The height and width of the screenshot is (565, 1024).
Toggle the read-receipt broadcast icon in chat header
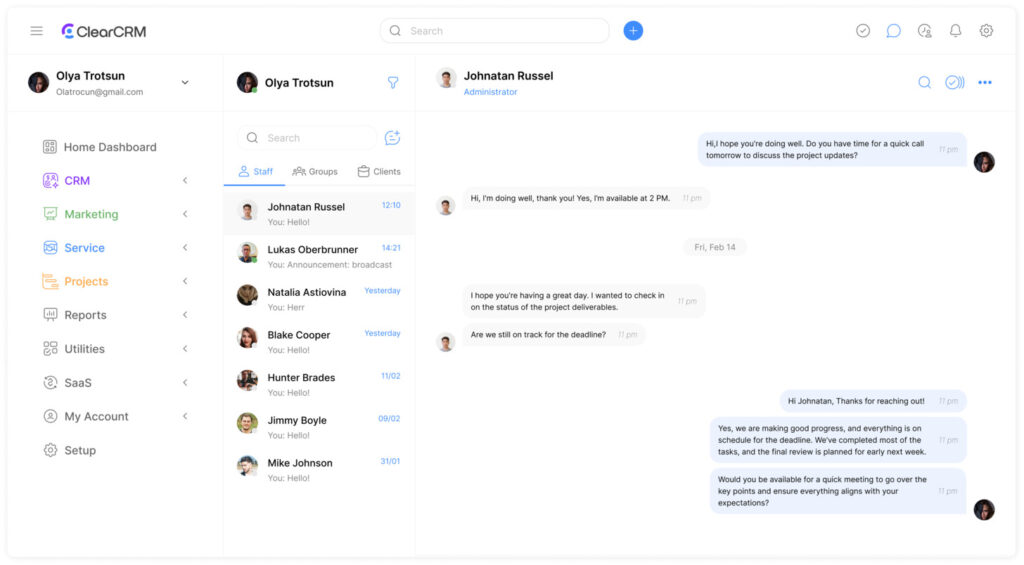[x=954, y=83]
